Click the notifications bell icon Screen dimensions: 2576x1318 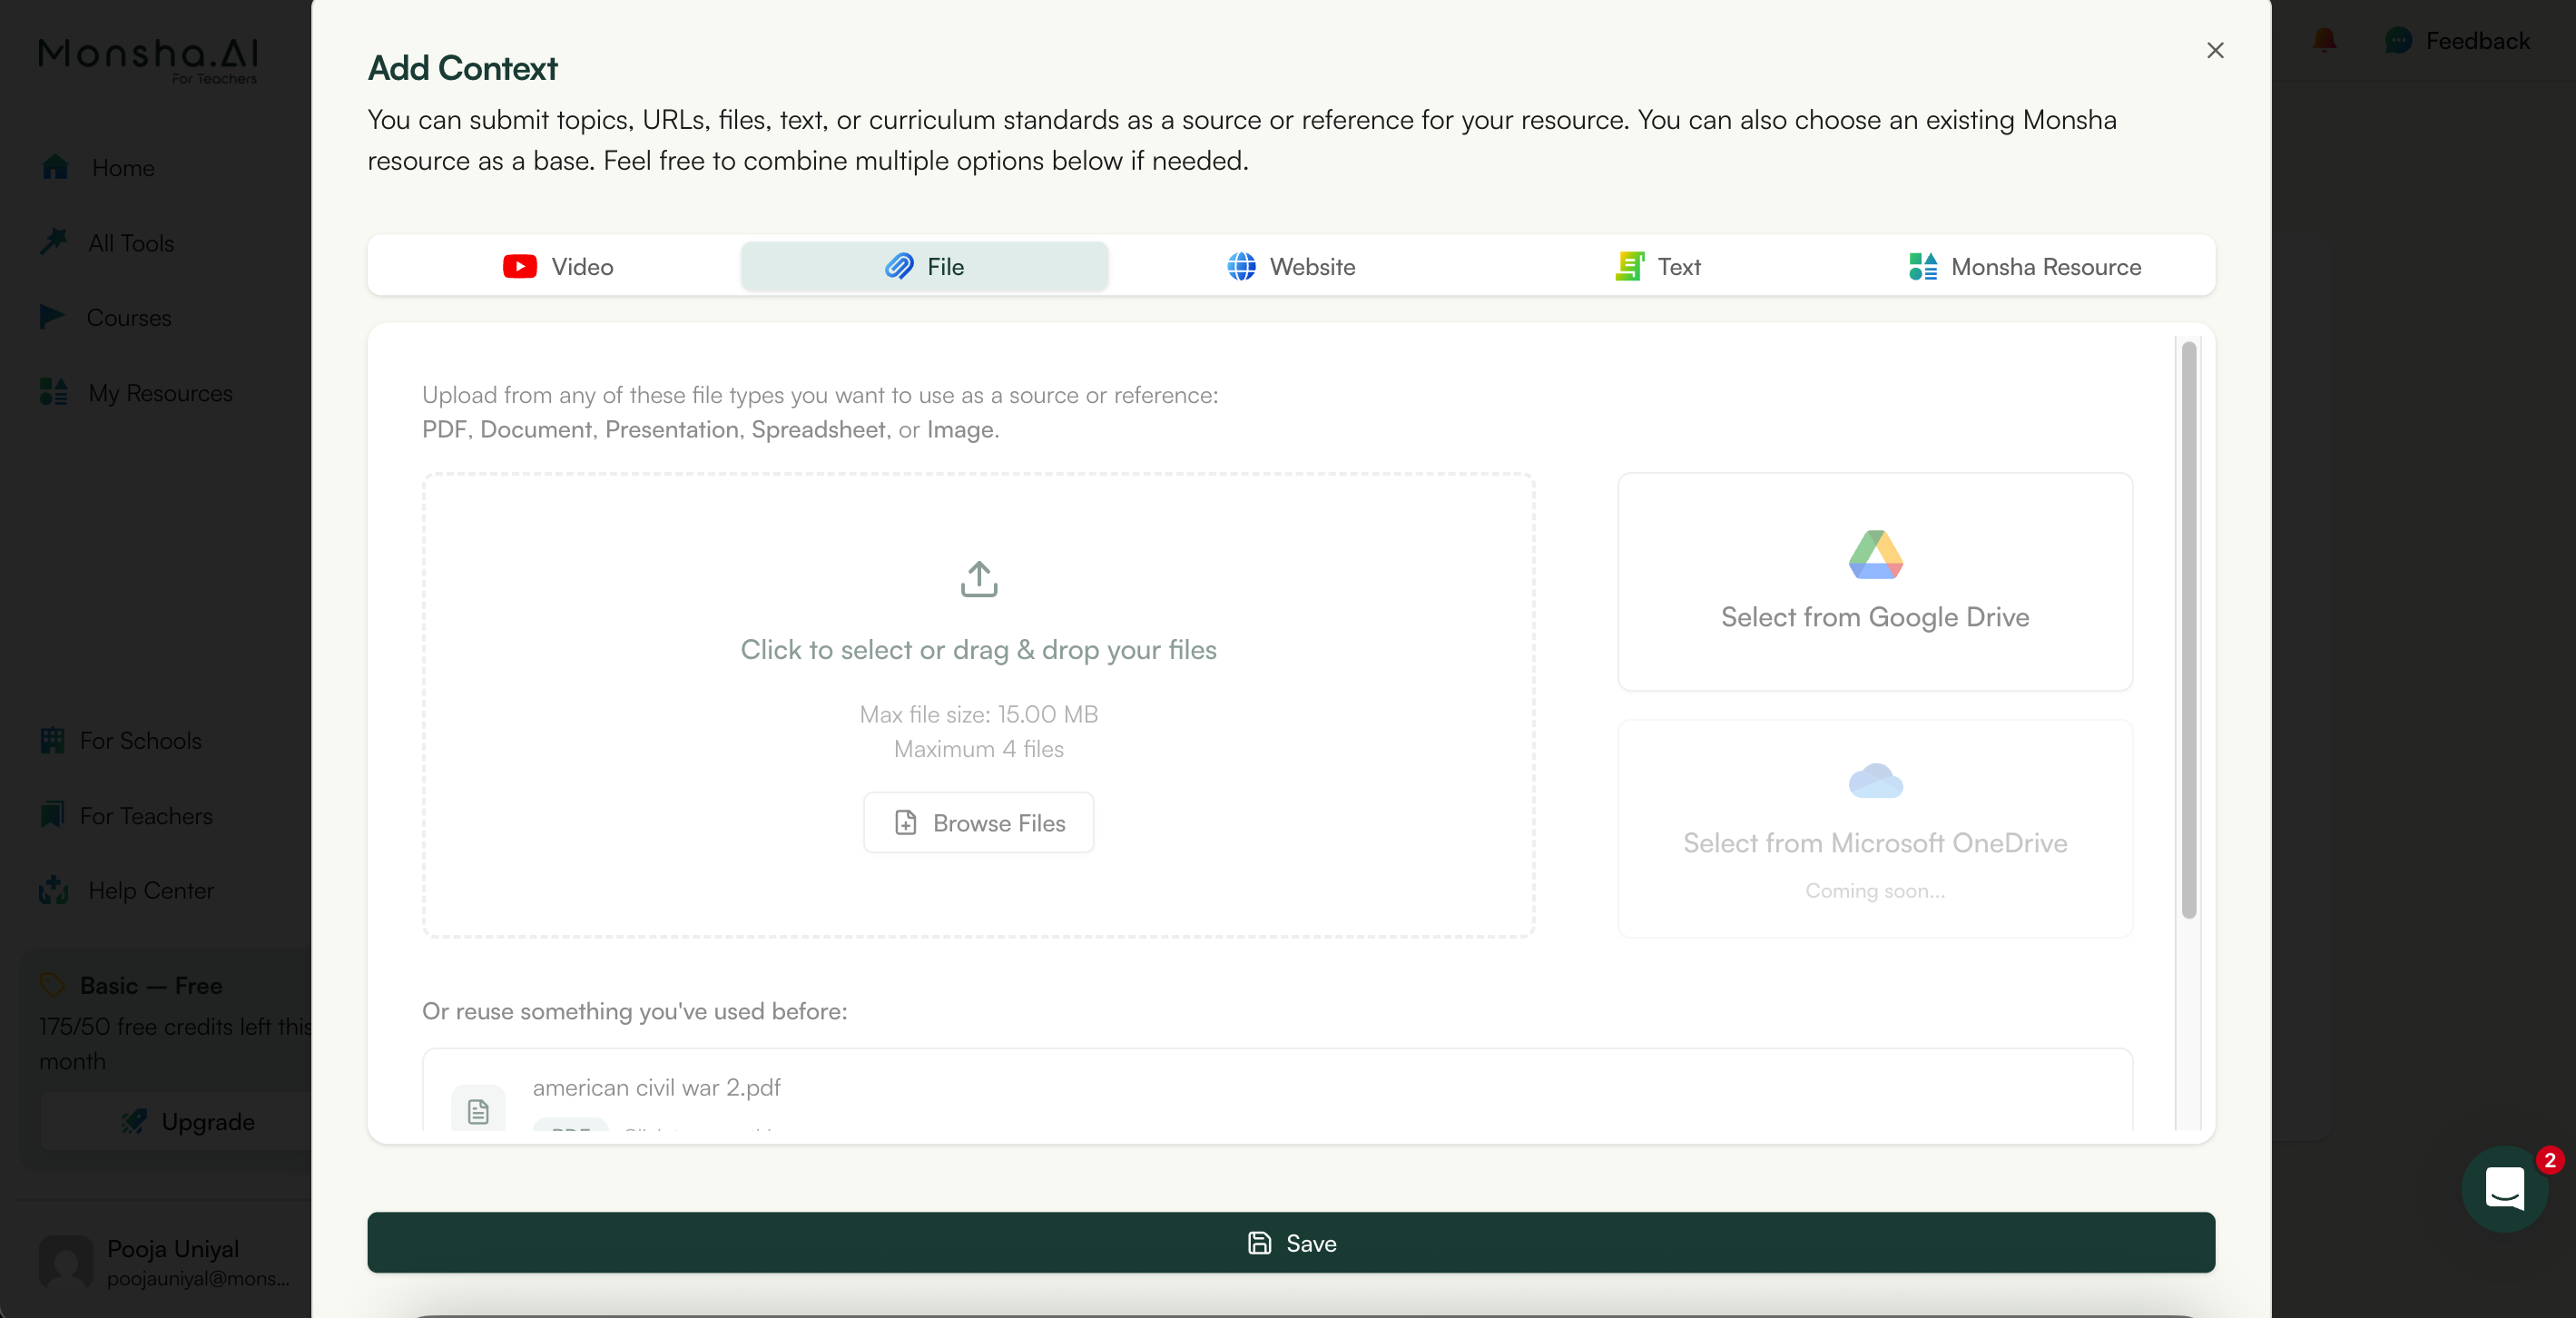[2325, 40]
